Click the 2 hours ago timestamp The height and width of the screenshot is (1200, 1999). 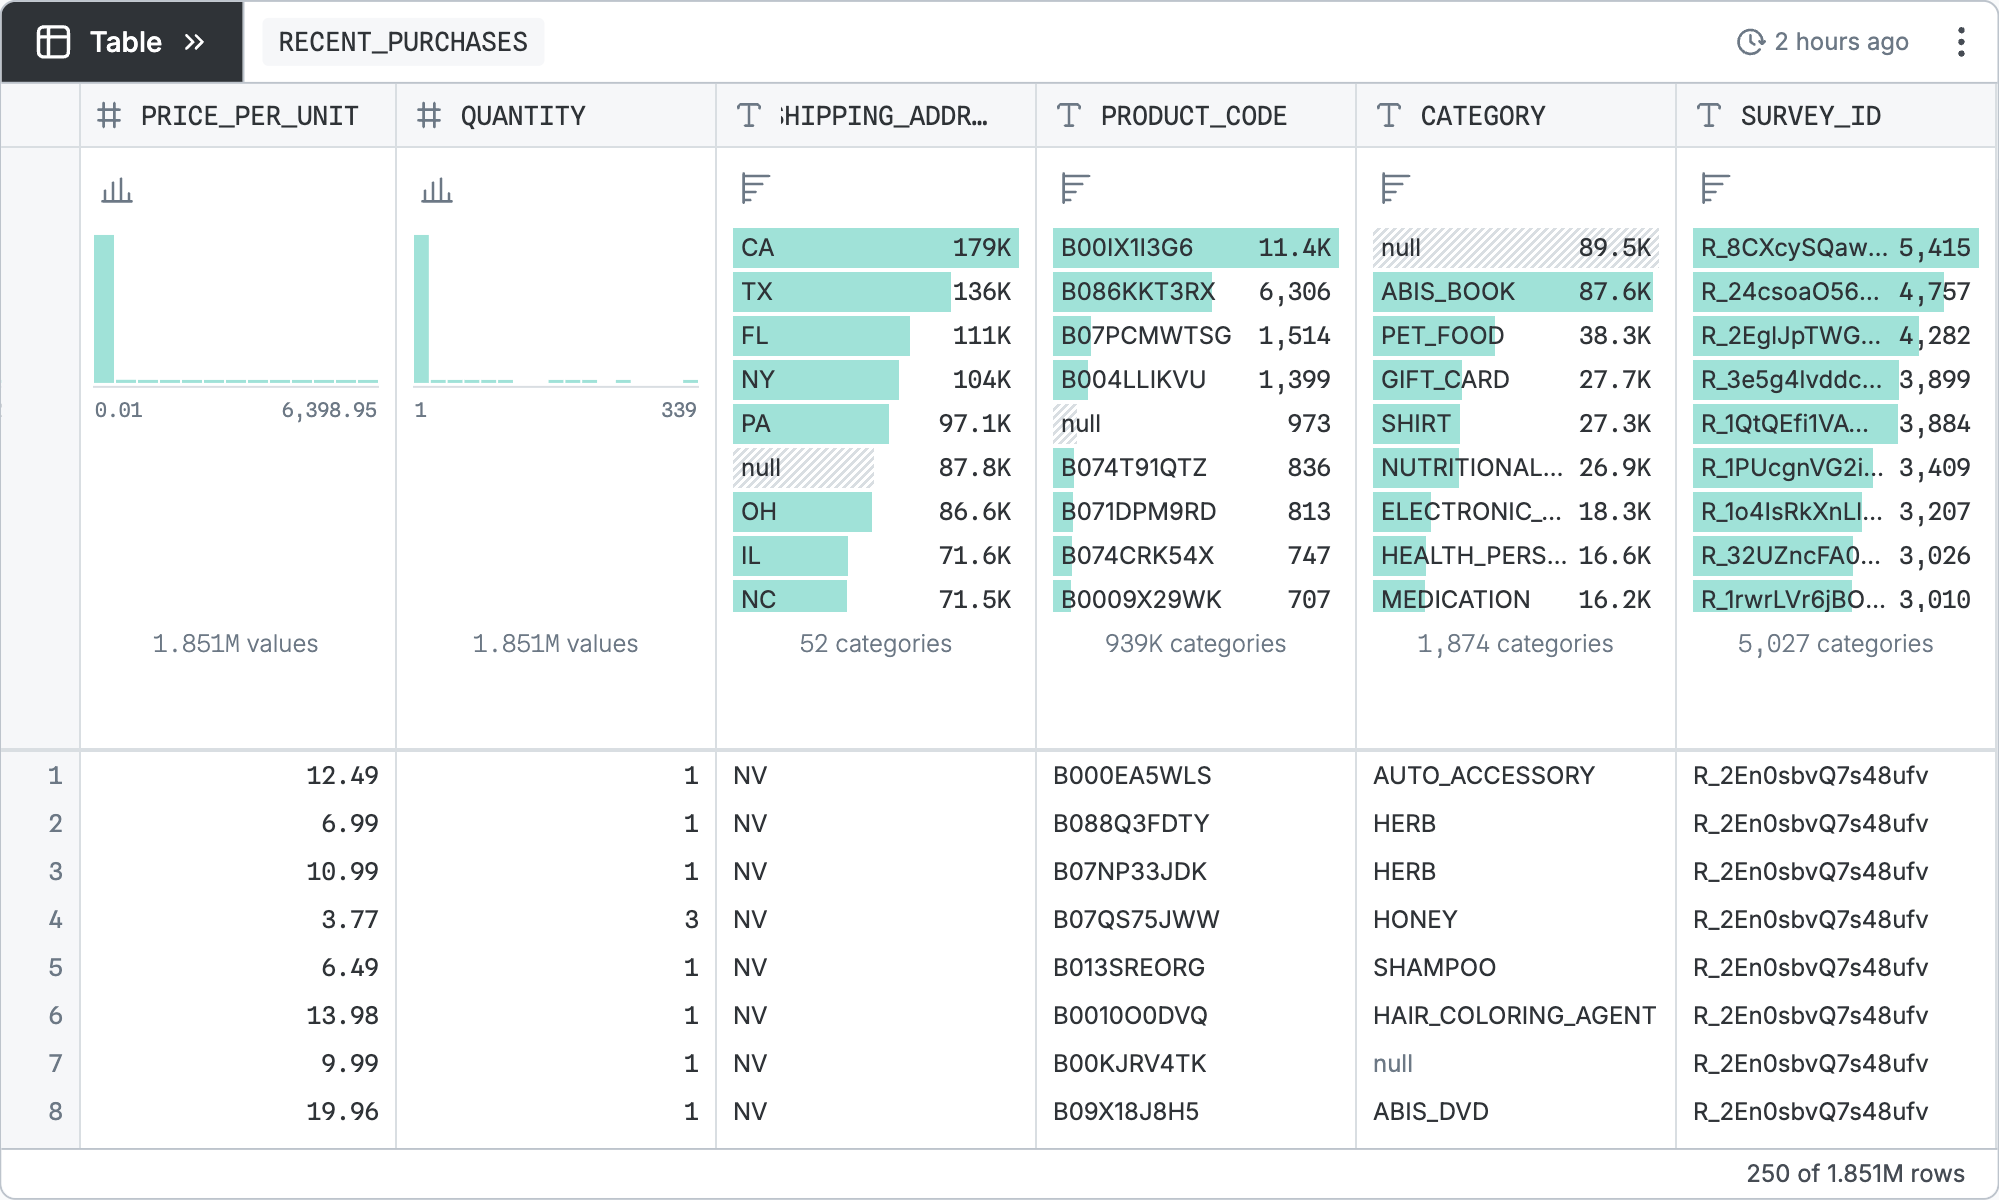(x=1840, y=42)
